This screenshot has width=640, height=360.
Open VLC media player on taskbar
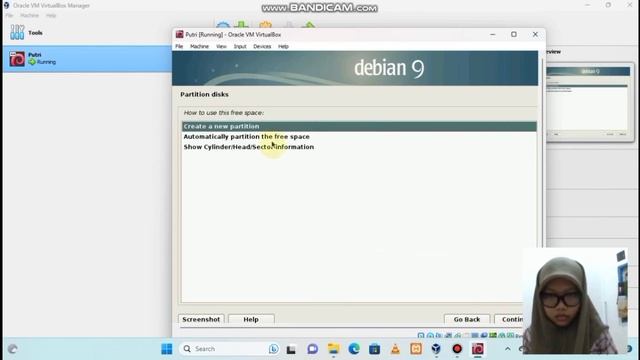pyautogui.click(x=395, y=349)
